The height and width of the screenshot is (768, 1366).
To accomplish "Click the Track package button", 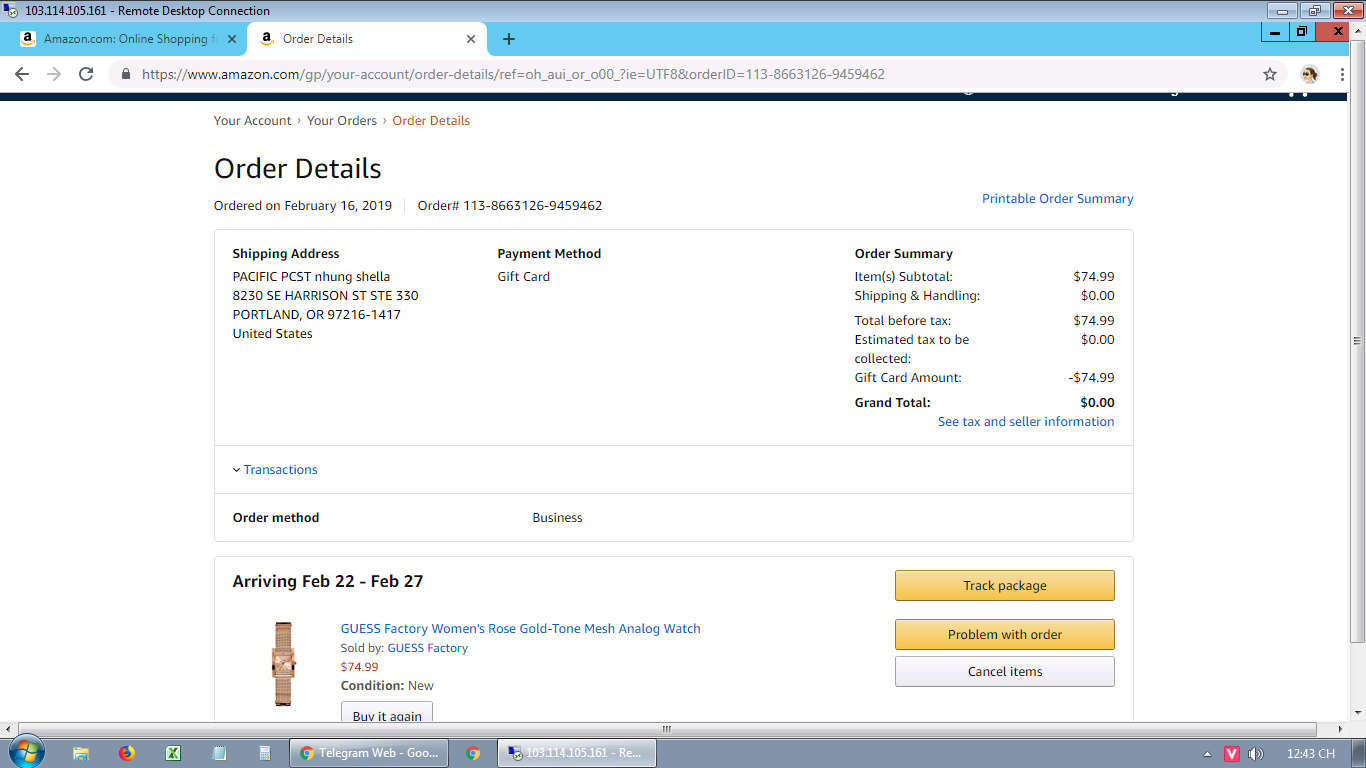I will pos(1004,586).
